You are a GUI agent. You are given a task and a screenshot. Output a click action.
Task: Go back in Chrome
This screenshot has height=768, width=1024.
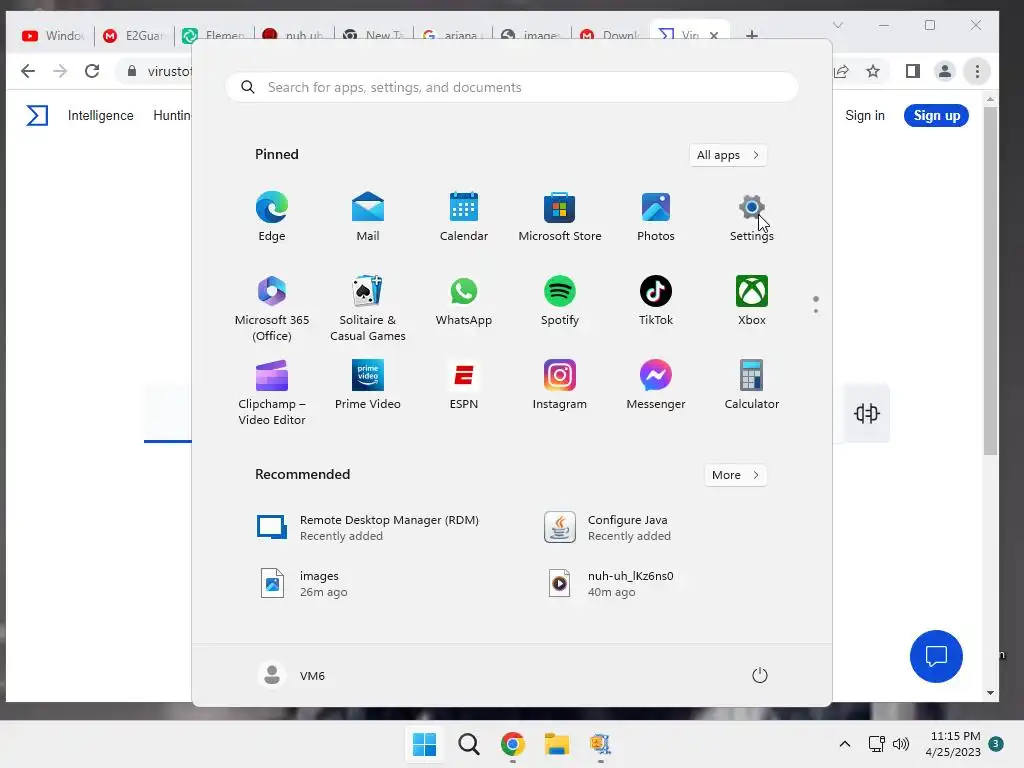click(27, 71)
